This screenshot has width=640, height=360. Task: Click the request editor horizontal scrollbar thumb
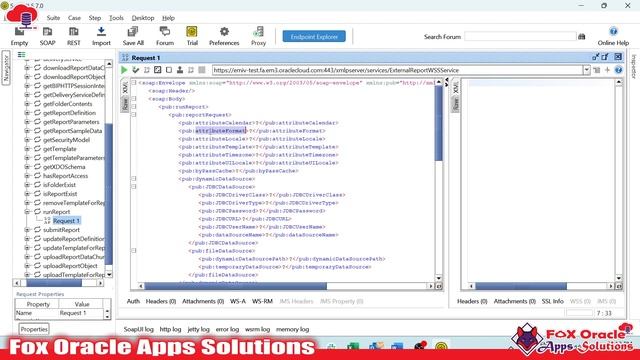[x=236, y=286]
